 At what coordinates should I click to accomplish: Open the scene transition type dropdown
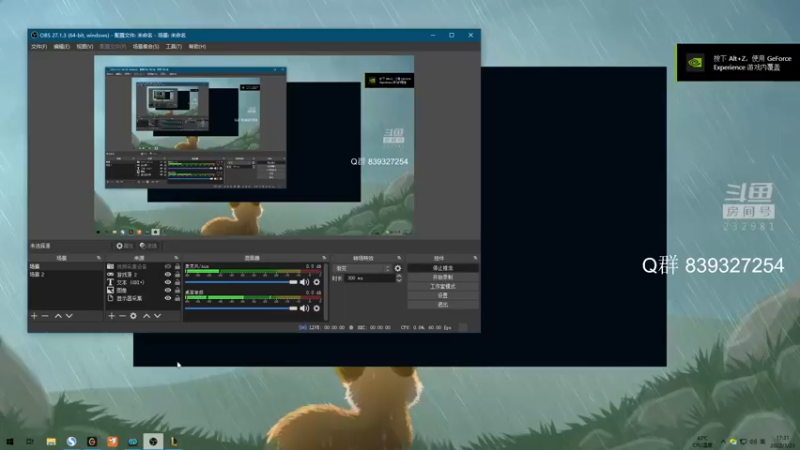pyautogui.click(x=362, y=268)
